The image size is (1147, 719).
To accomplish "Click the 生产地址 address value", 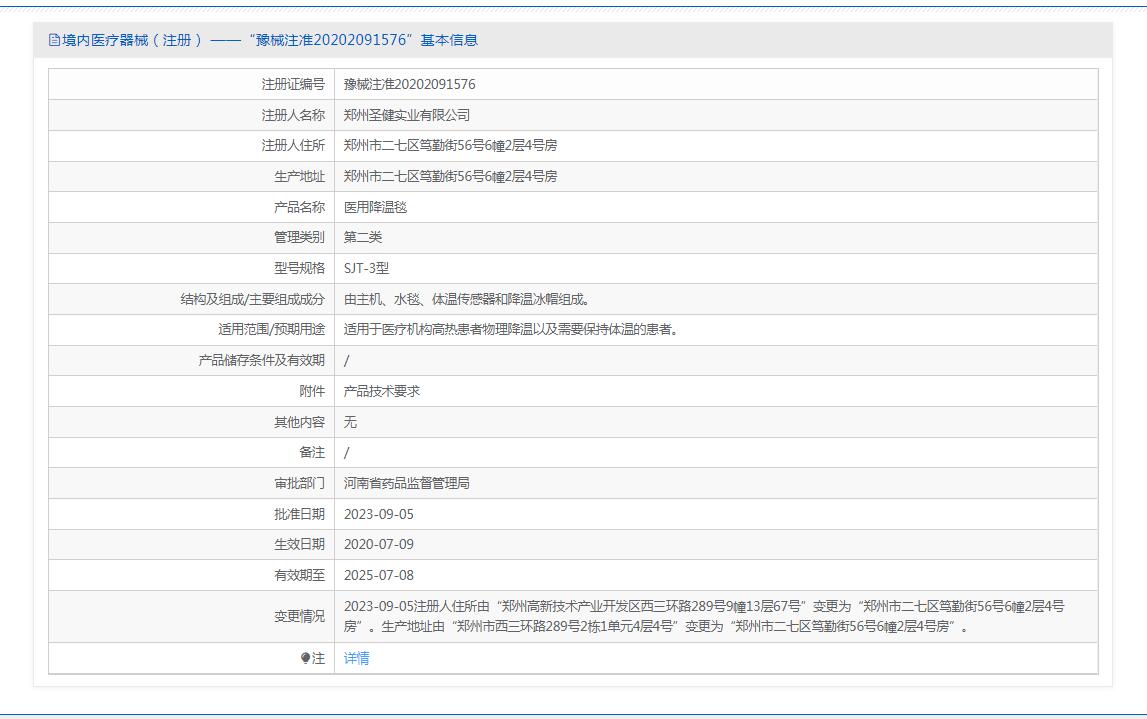I will coord(451,176).
